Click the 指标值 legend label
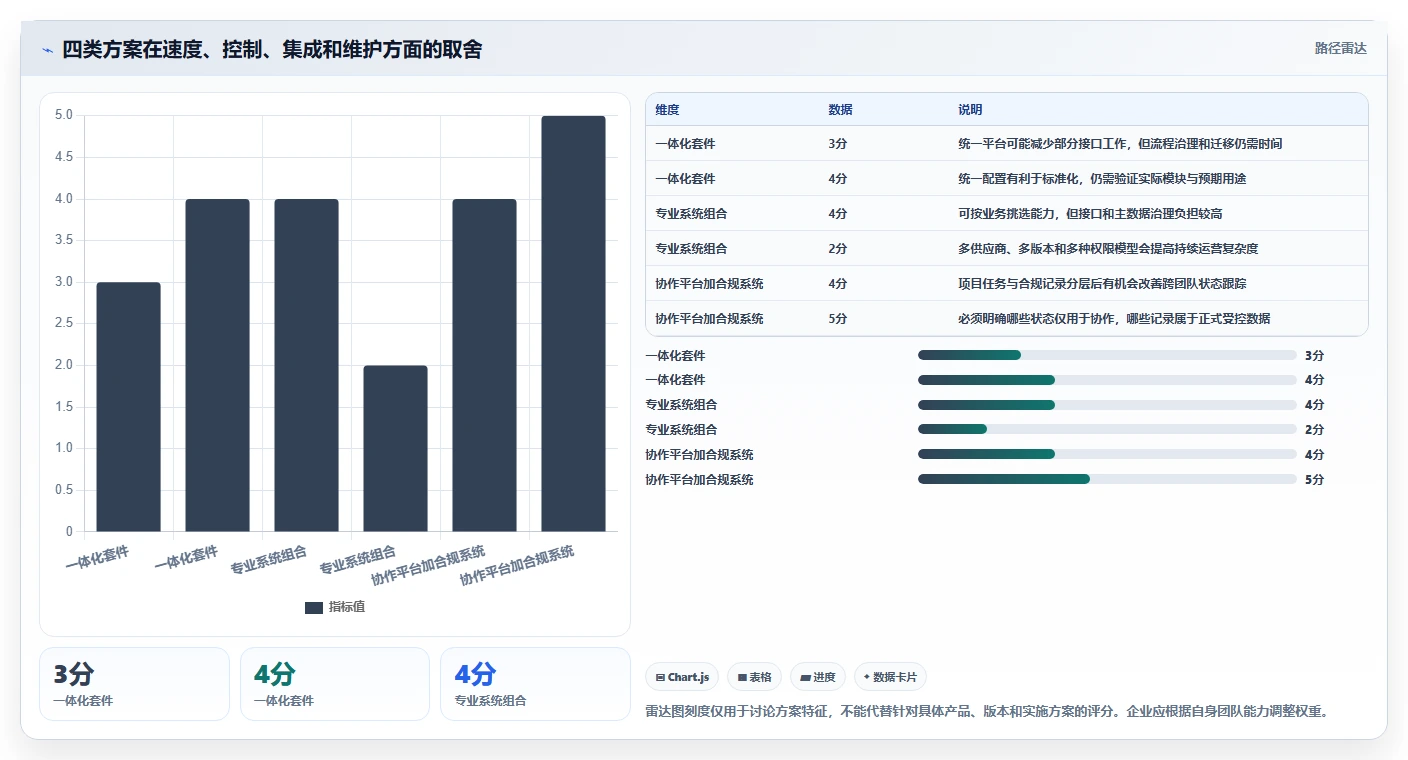This screenshot has height=760, width=1408. click(347, 607)
